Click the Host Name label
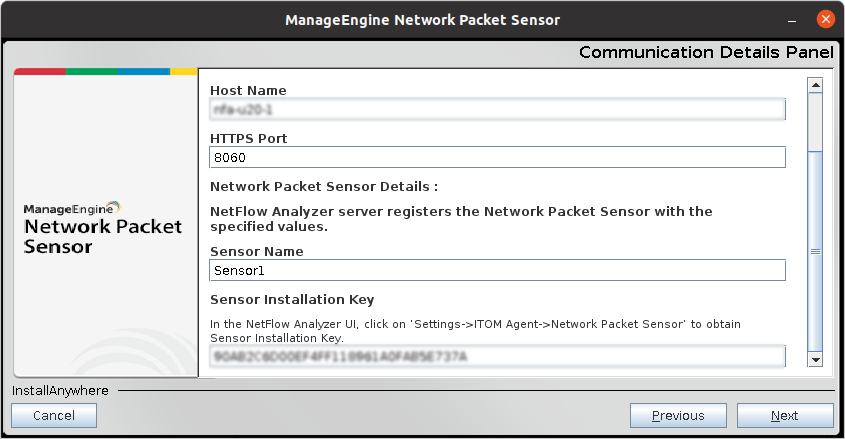Screen dimensions: 845x439 tap(248, 91)
